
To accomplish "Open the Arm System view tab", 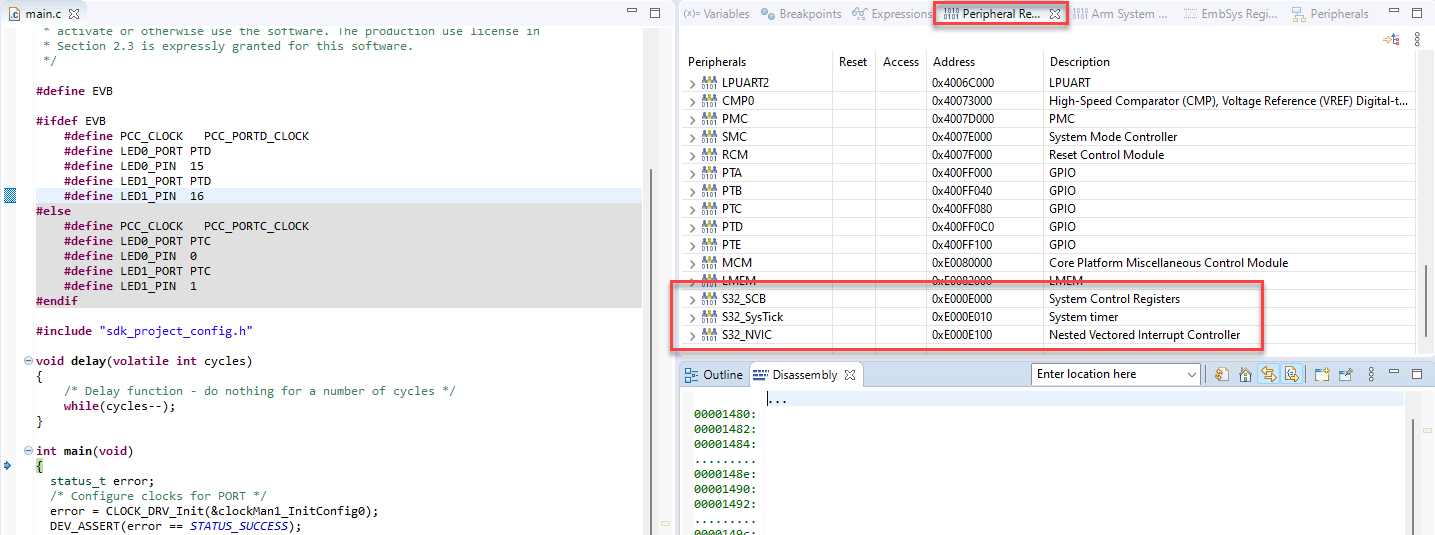I will [1120, 14].
